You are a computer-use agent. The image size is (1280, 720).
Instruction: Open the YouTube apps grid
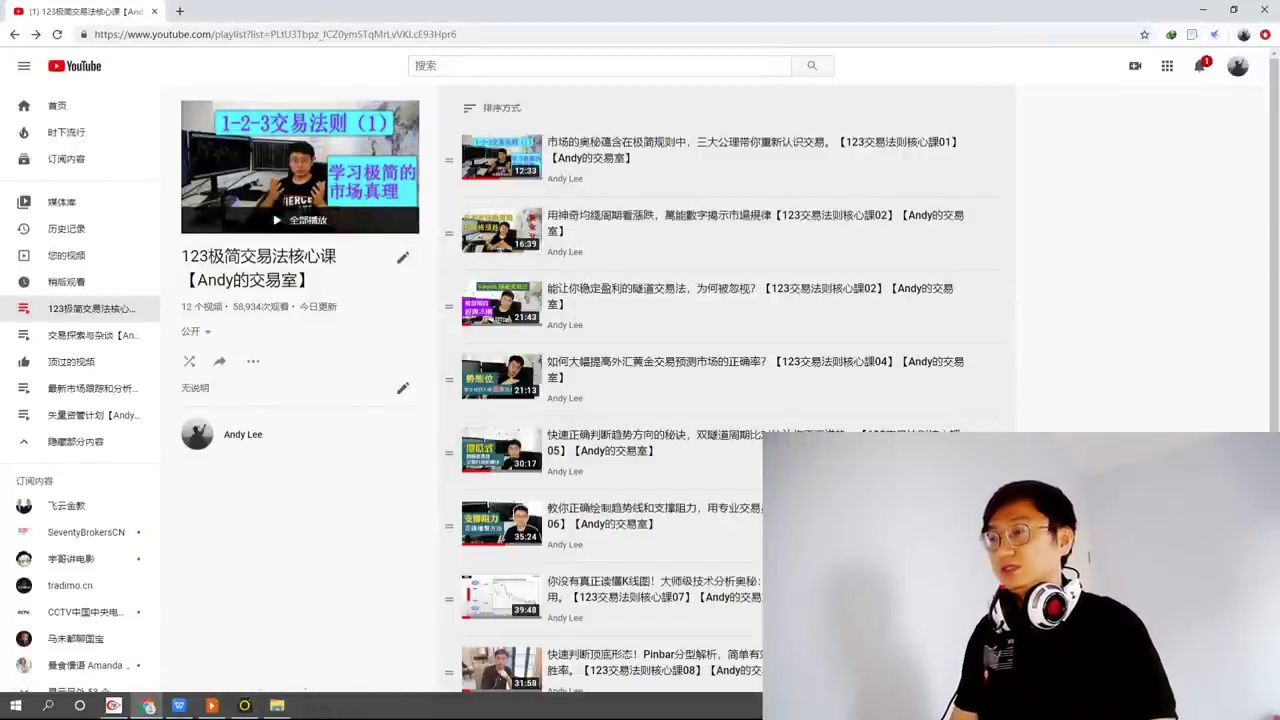[1167, 66]
